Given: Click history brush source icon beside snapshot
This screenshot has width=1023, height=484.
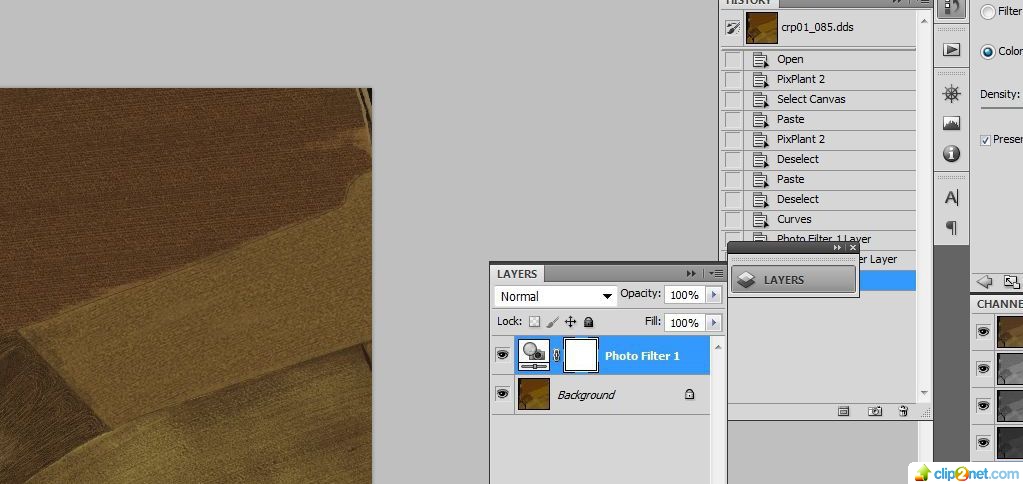Looking at the screenshot, I should (x=733, y=28).
